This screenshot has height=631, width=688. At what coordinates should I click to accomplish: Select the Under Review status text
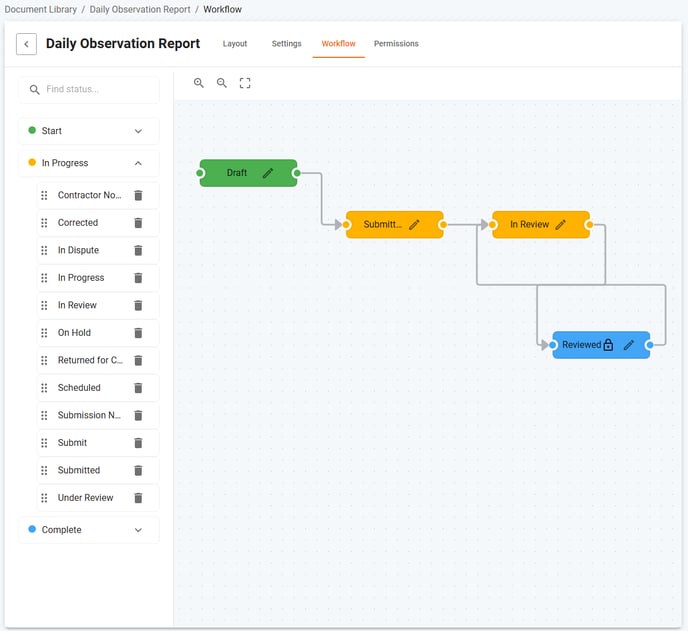coord(86,498)
